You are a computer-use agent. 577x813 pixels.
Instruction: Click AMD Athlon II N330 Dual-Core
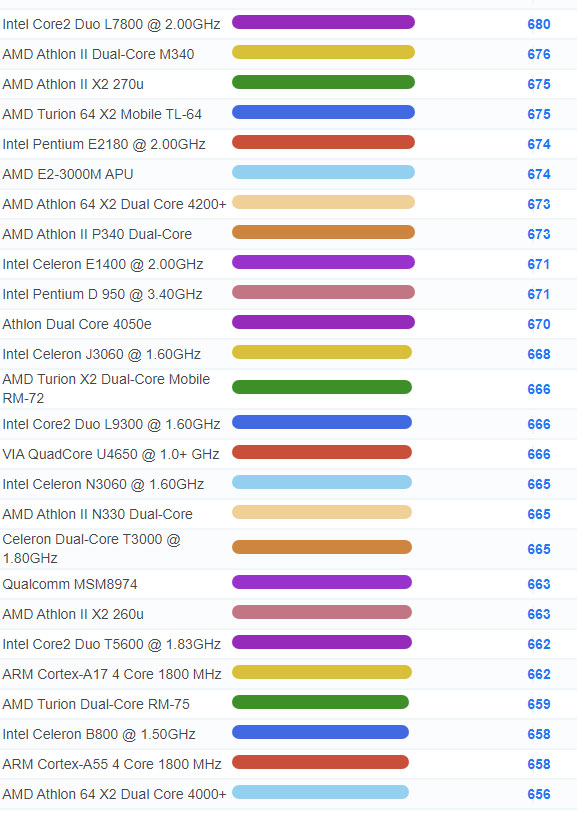[97, 515]
